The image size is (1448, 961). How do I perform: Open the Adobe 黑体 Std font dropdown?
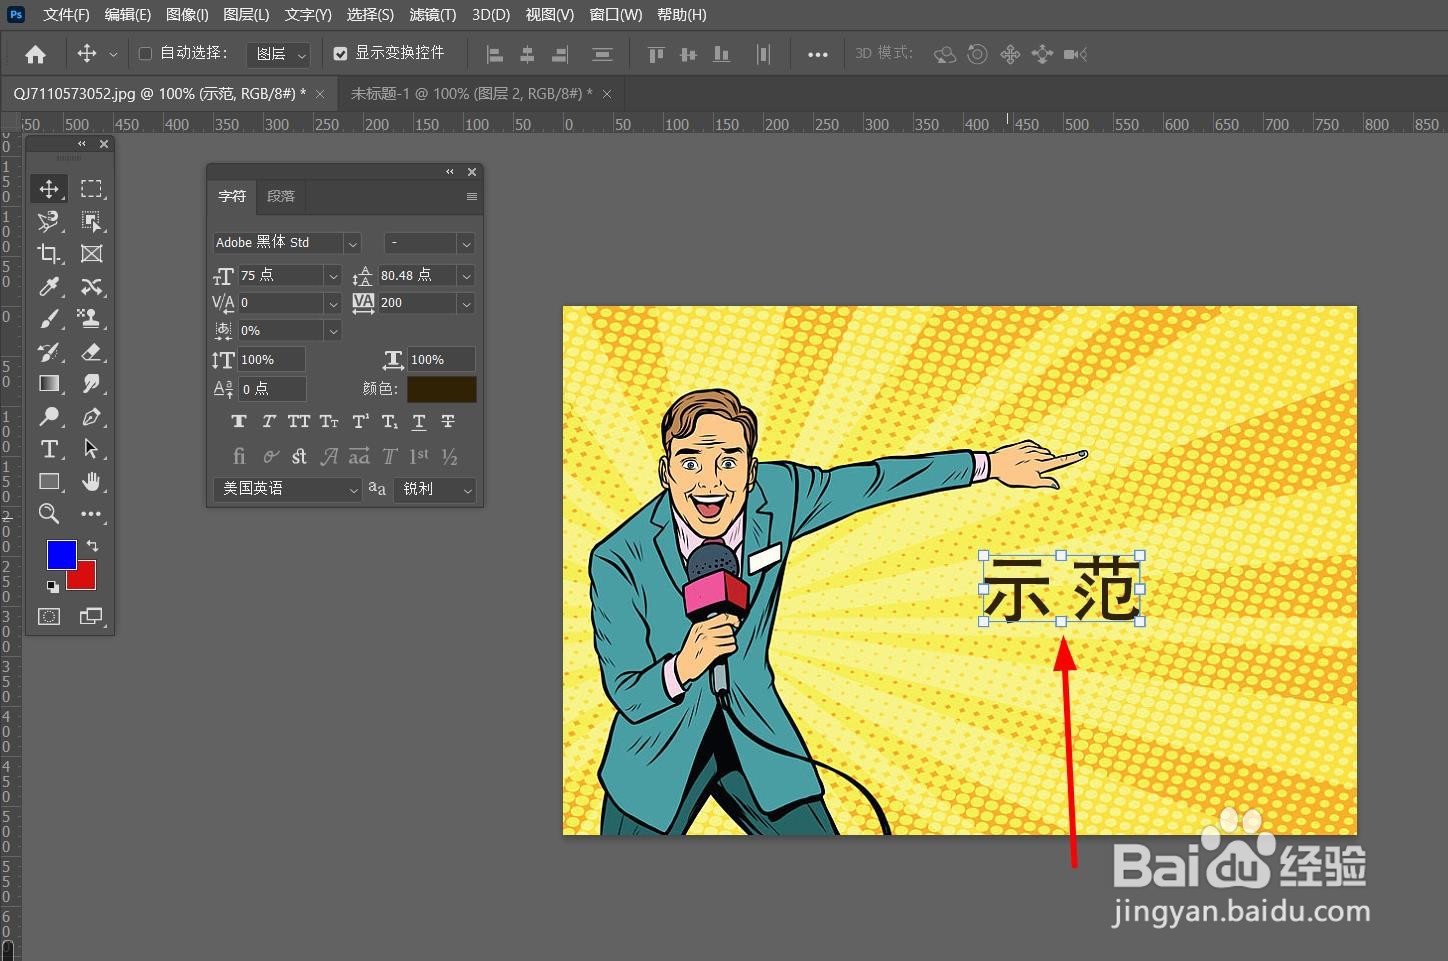pos(352,243)
